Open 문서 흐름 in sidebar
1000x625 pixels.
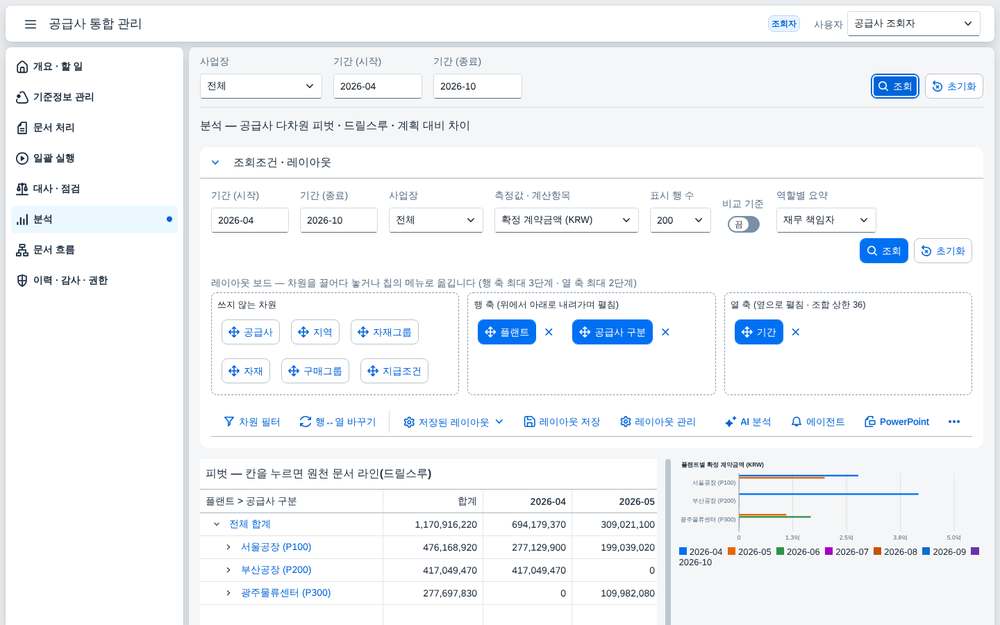coord(94,250)
